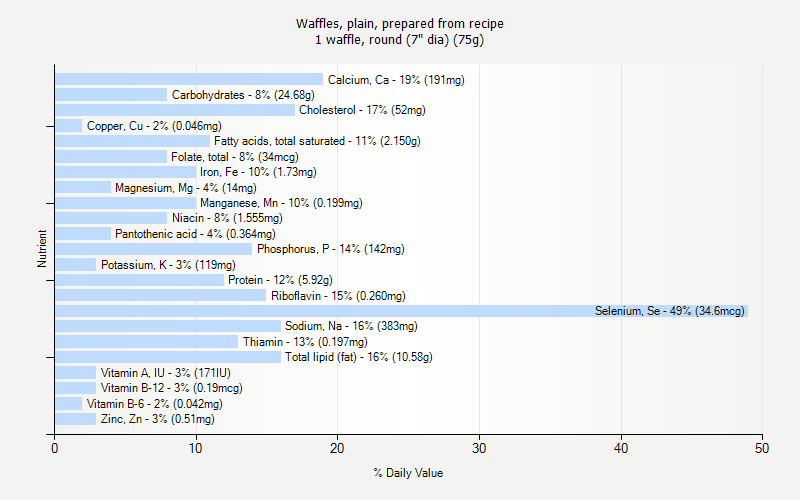The height and width of the screenshot is (500, 800).
Task: Click the Calcium, Ca - 19% (191mg) label
Action: pos(396,80)
